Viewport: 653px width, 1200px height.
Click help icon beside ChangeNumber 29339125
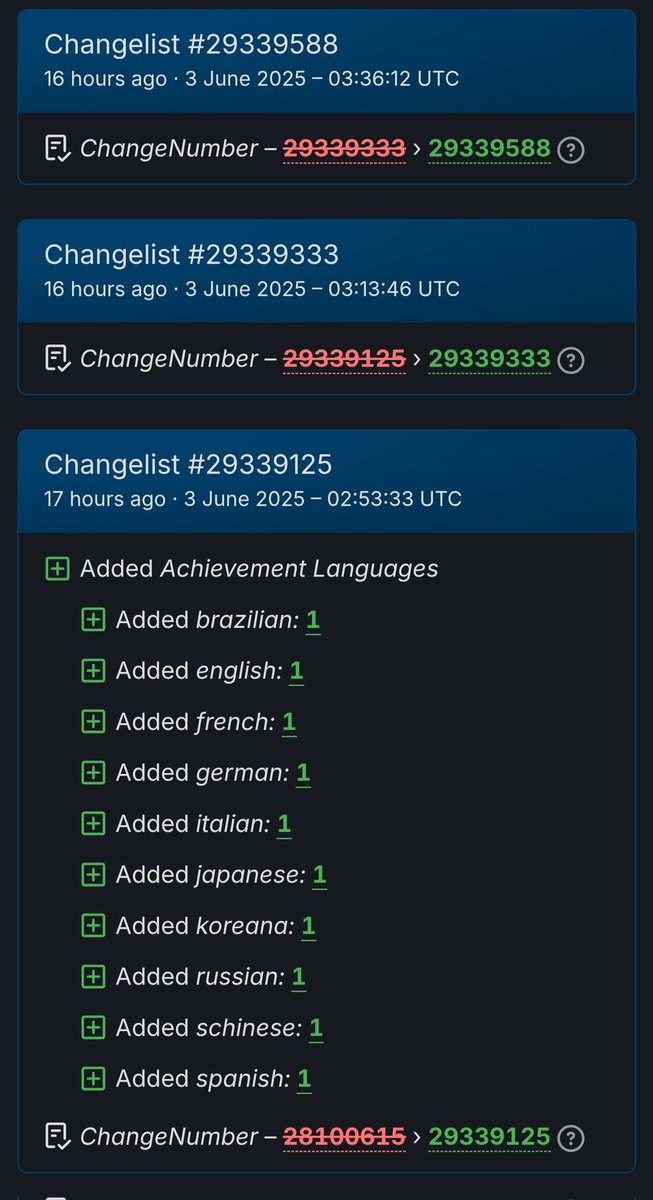[x=570, y=1137]
